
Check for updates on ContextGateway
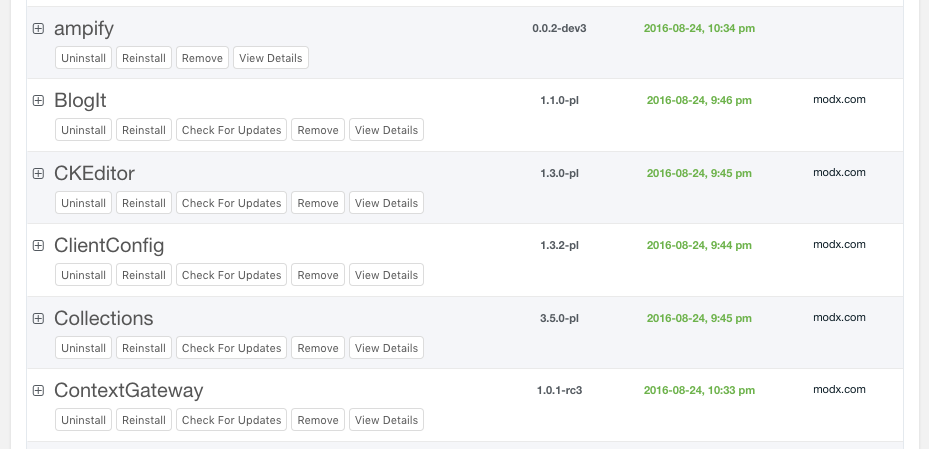(x=232, y=420)
